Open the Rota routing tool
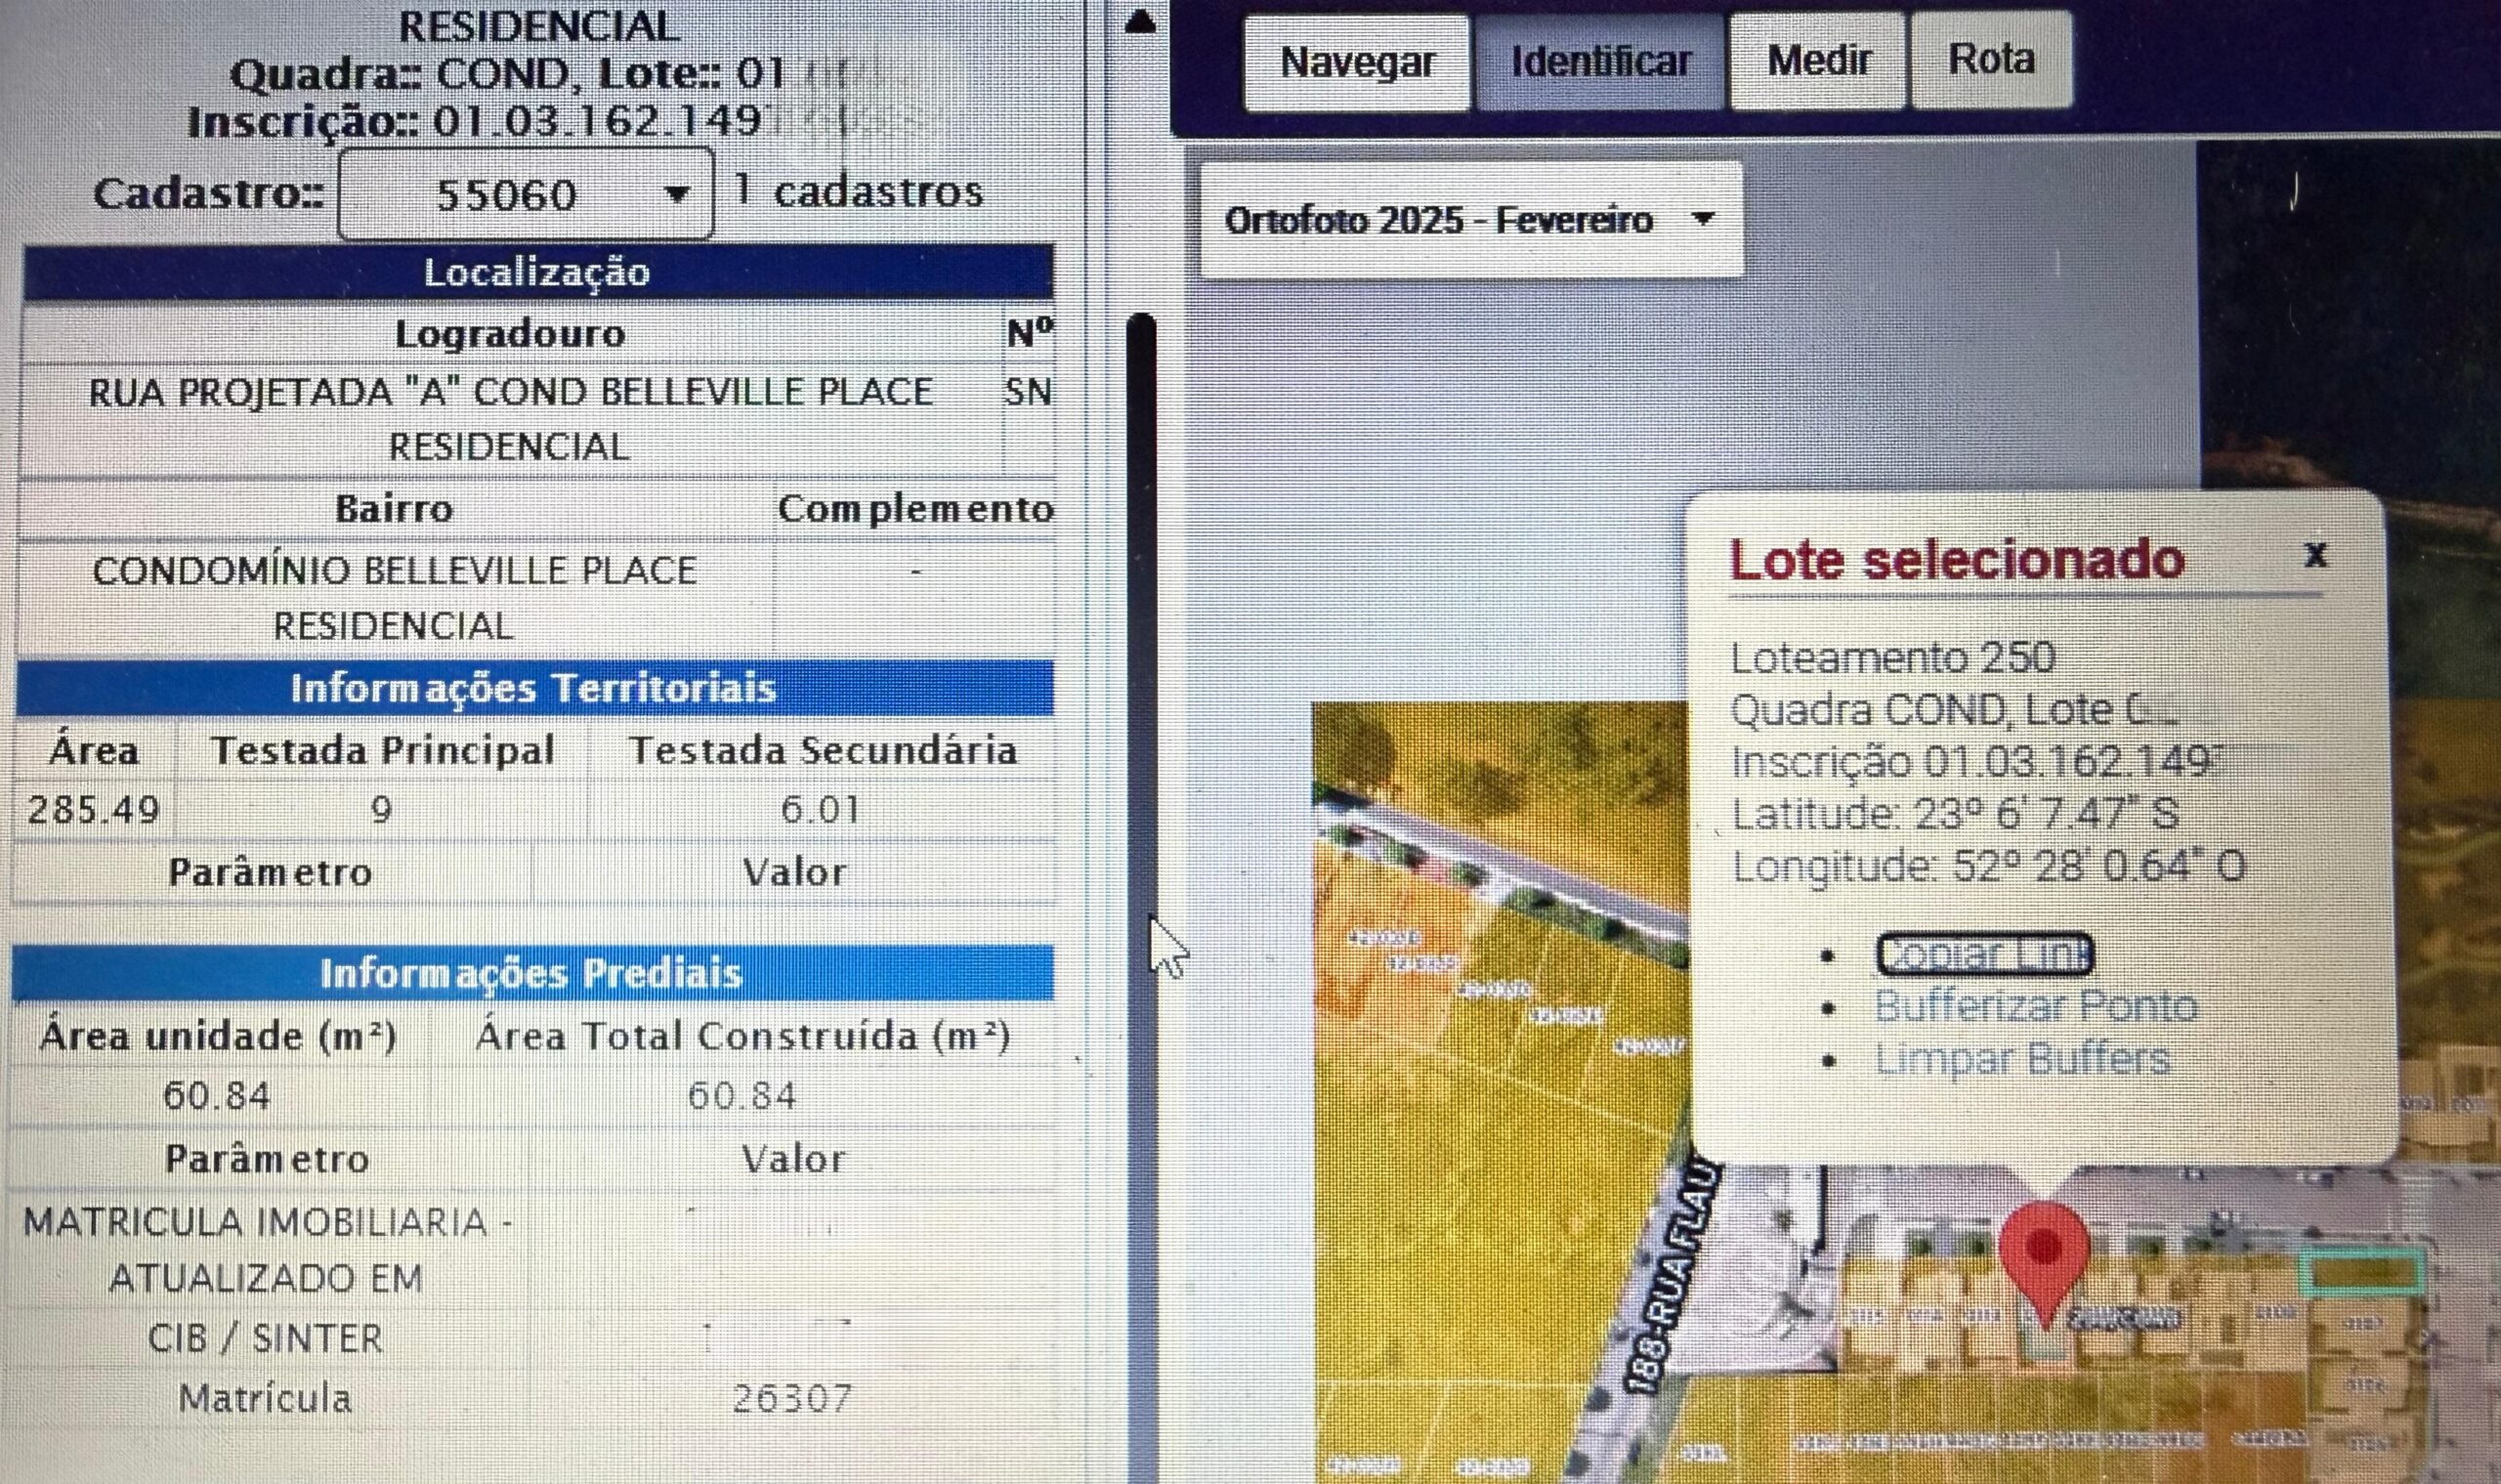2501x1484 pixels. click(1990, 59)
